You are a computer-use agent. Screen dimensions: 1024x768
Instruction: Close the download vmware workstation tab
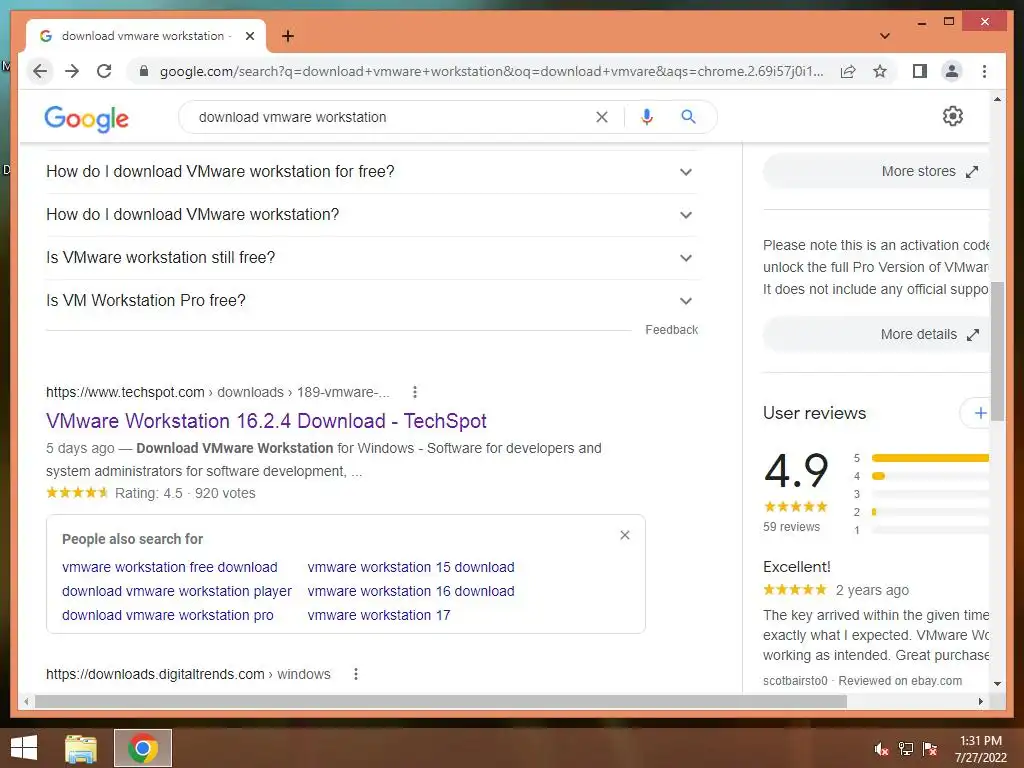[x=249, y=36]
